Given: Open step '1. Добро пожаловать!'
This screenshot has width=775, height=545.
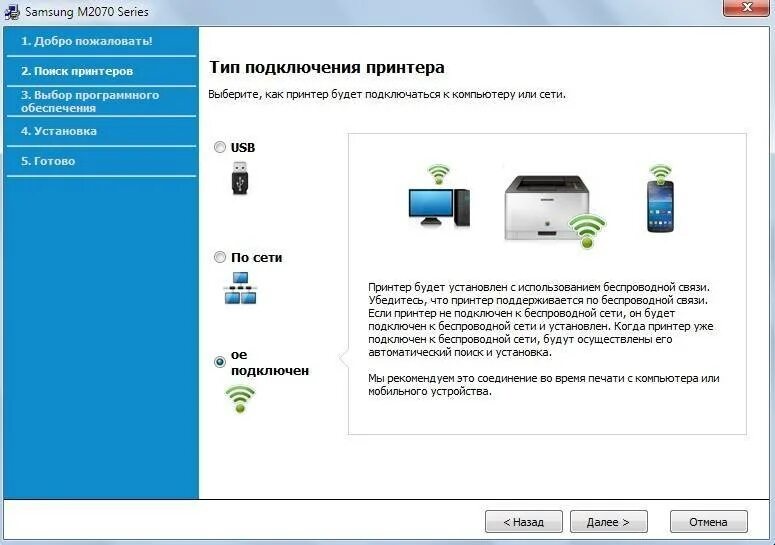Looking at the screenshot, I should (x=101, y=42).
